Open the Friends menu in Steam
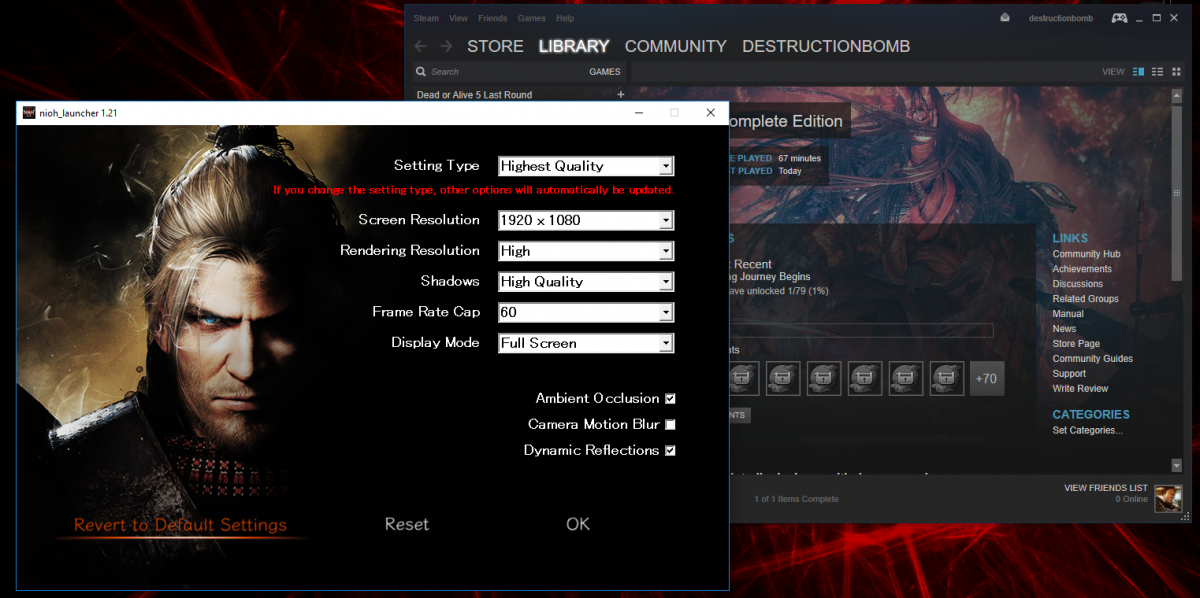Screen dimensions: 1200x598 tap(492, 18)
